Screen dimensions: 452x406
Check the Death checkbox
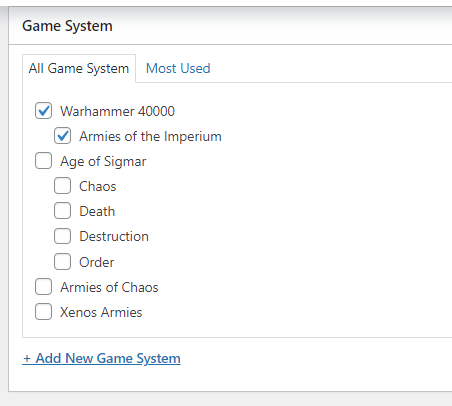[62, 211]
